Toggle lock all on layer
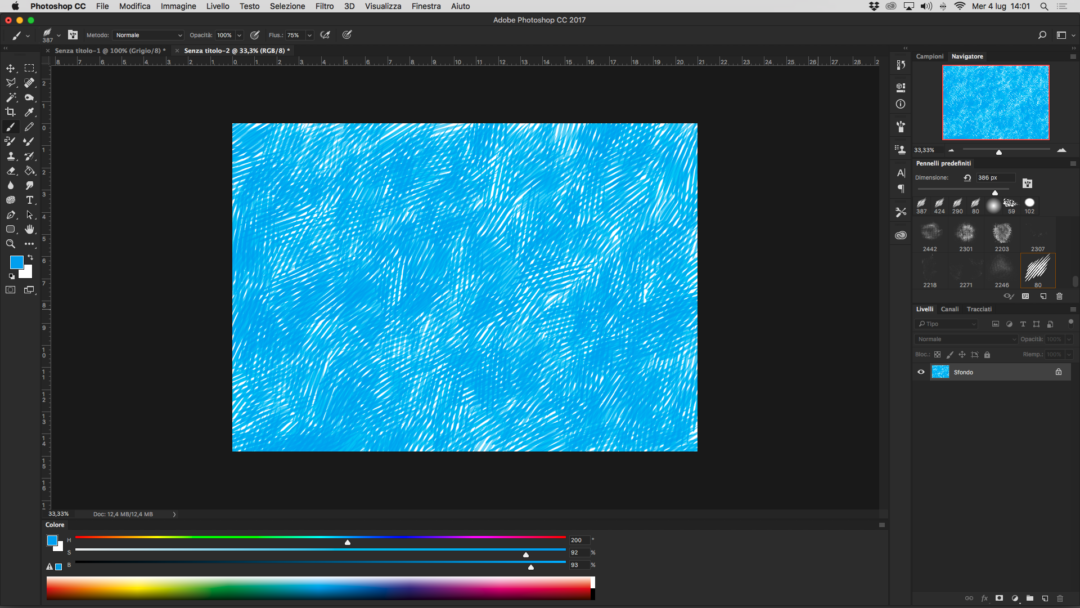The image size is (1080, 608). 987,355
